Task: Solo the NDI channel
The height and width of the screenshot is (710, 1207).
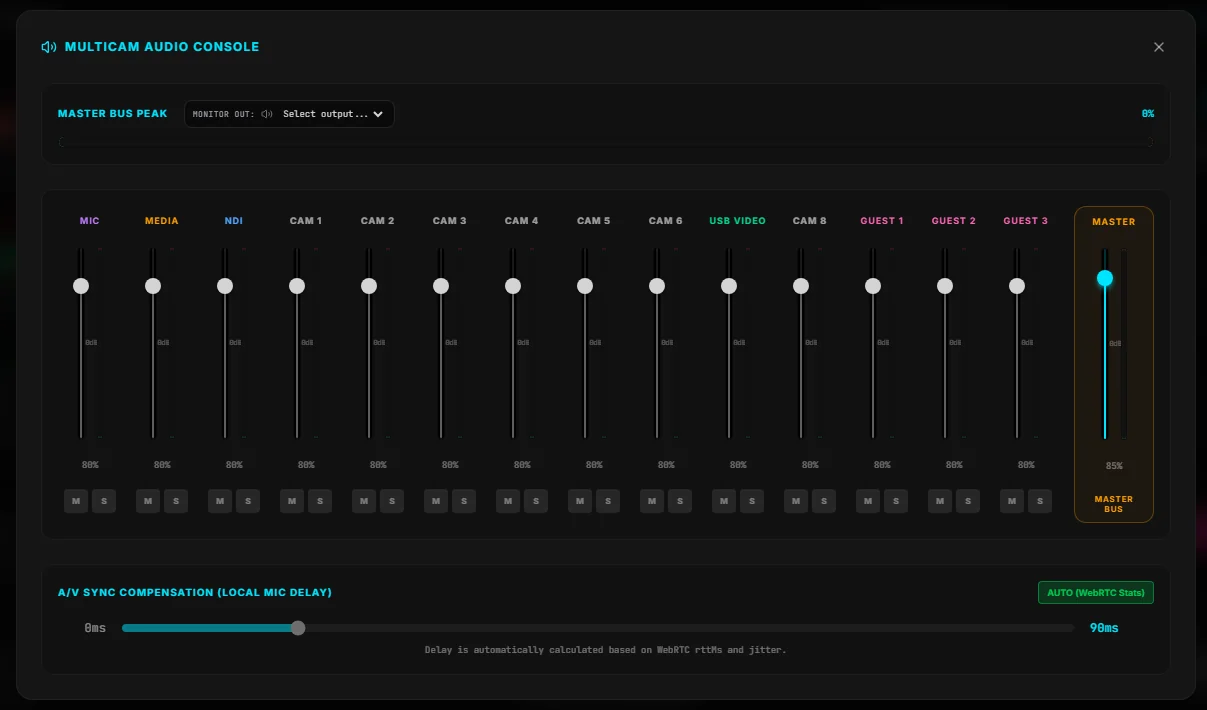Action: [248, 501]
